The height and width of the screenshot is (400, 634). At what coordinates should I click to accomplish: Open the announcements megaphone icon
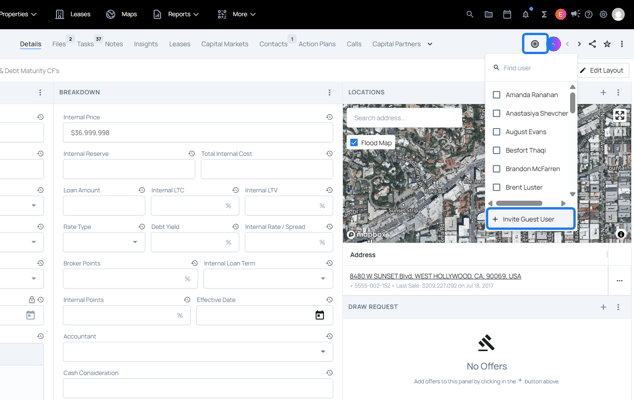click(575, 15)
